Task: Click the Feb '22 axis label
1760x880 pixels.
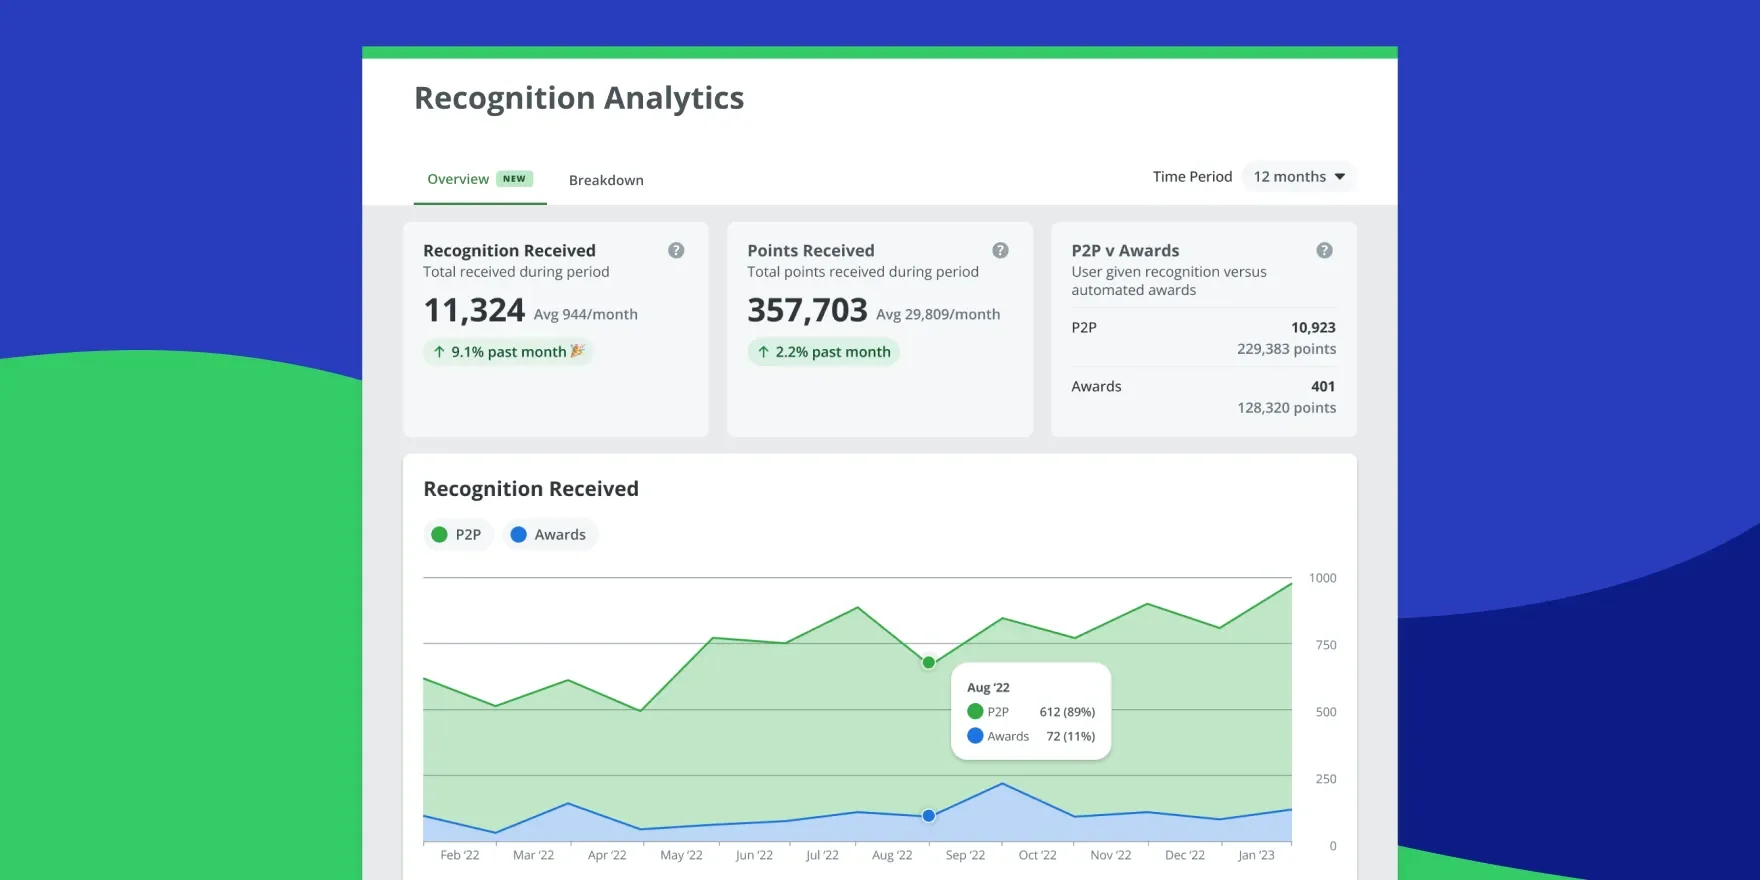Action: [x=460, y=855]
